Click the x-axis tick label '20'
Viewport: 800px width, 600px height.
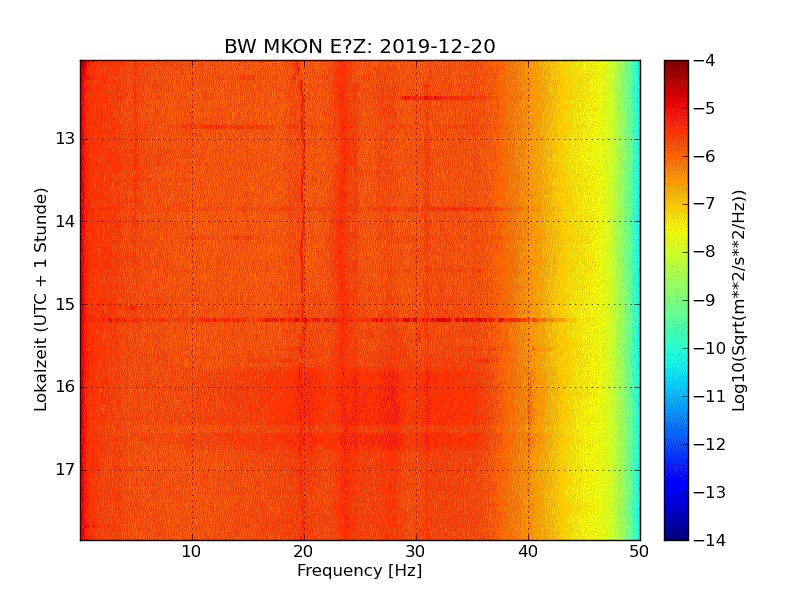[304, 552]
